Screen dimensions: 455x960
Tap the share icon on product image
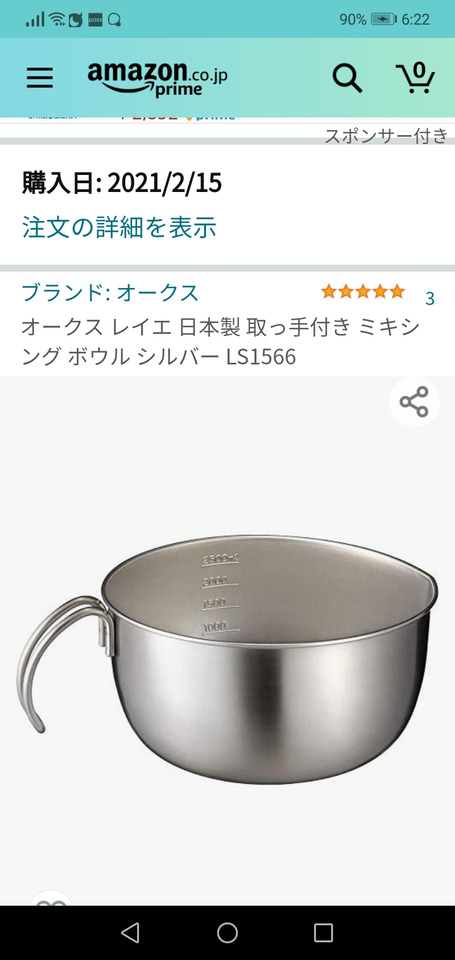(414, 402)
